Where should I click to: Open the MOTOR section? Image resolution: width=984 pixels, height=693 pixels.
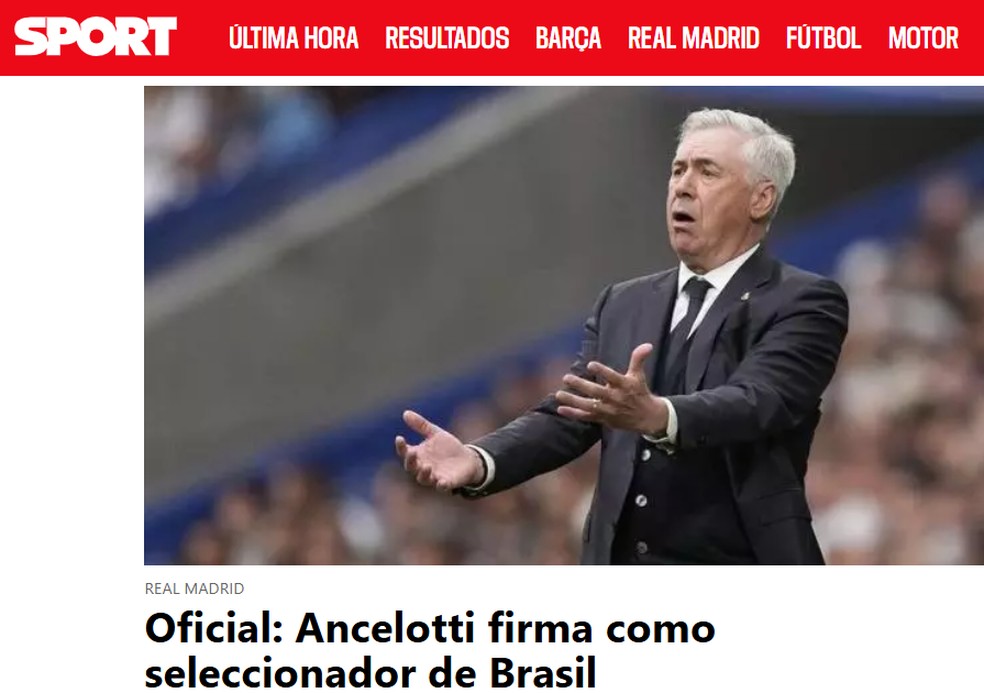tap(923, 38)
